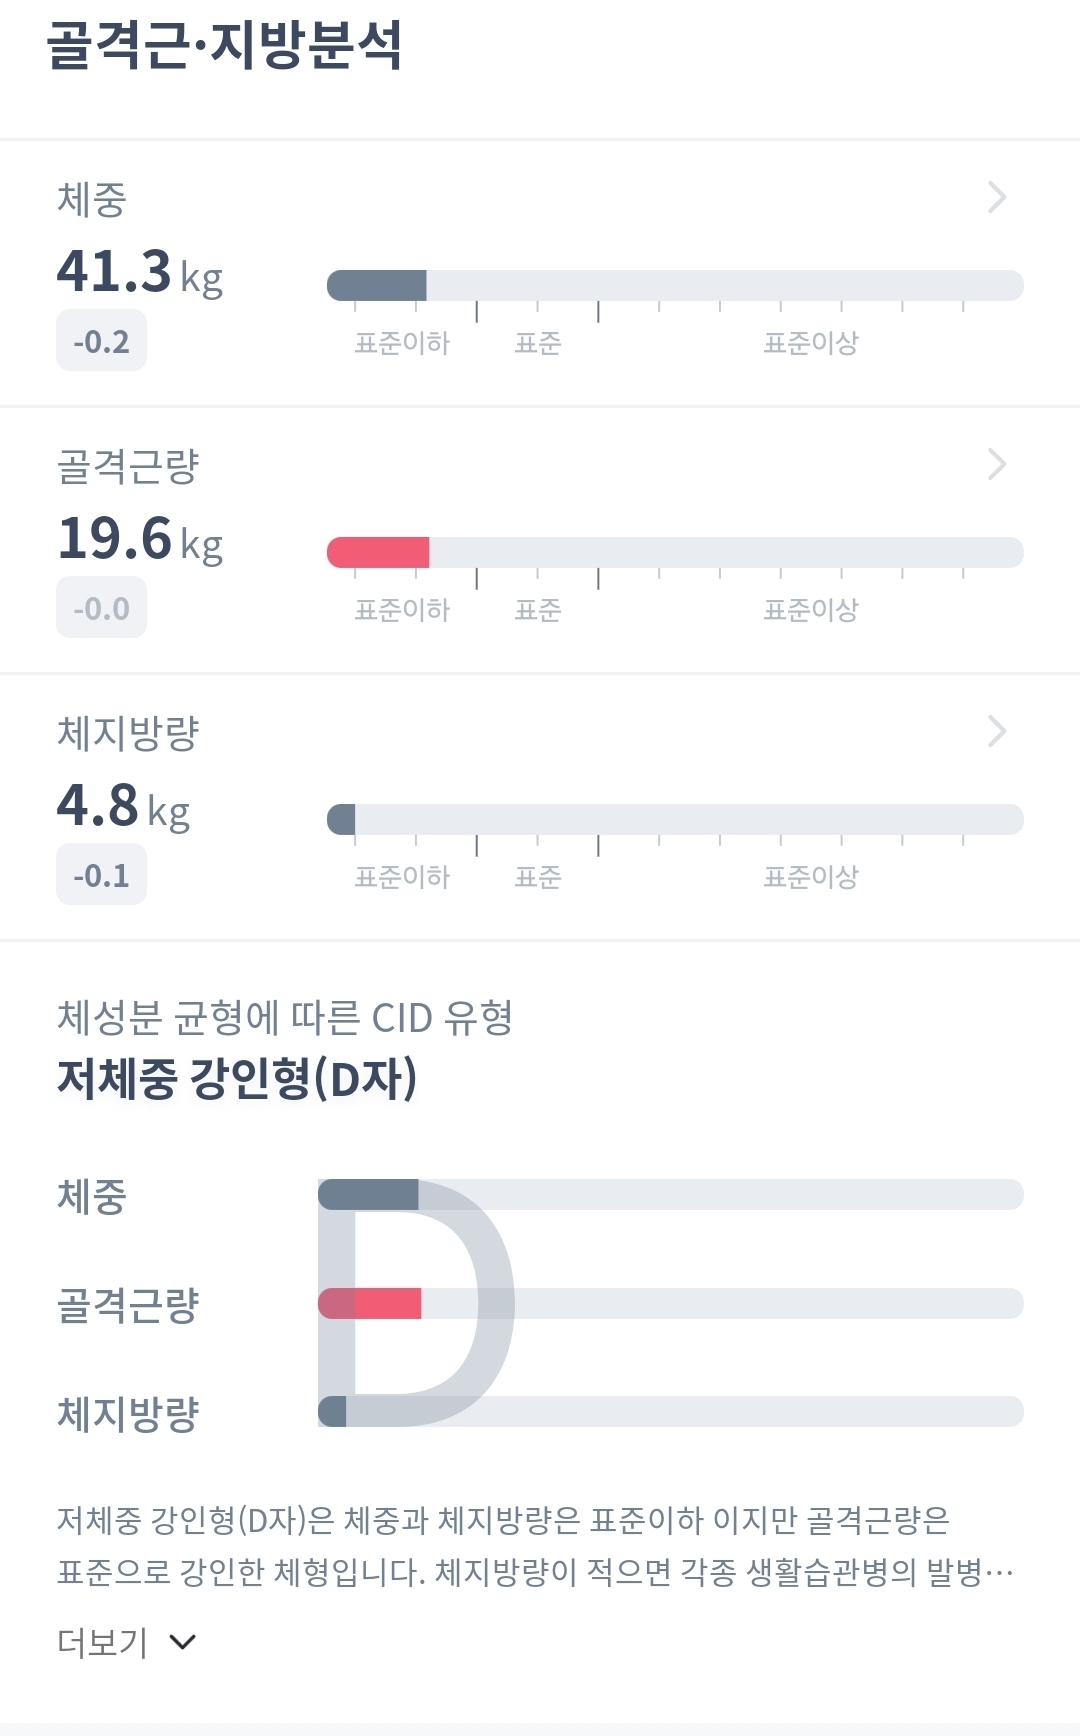Click the 골격근·지방분석 page title
The width and height of the screenshot is (1080, 1736).
(224, 45)
